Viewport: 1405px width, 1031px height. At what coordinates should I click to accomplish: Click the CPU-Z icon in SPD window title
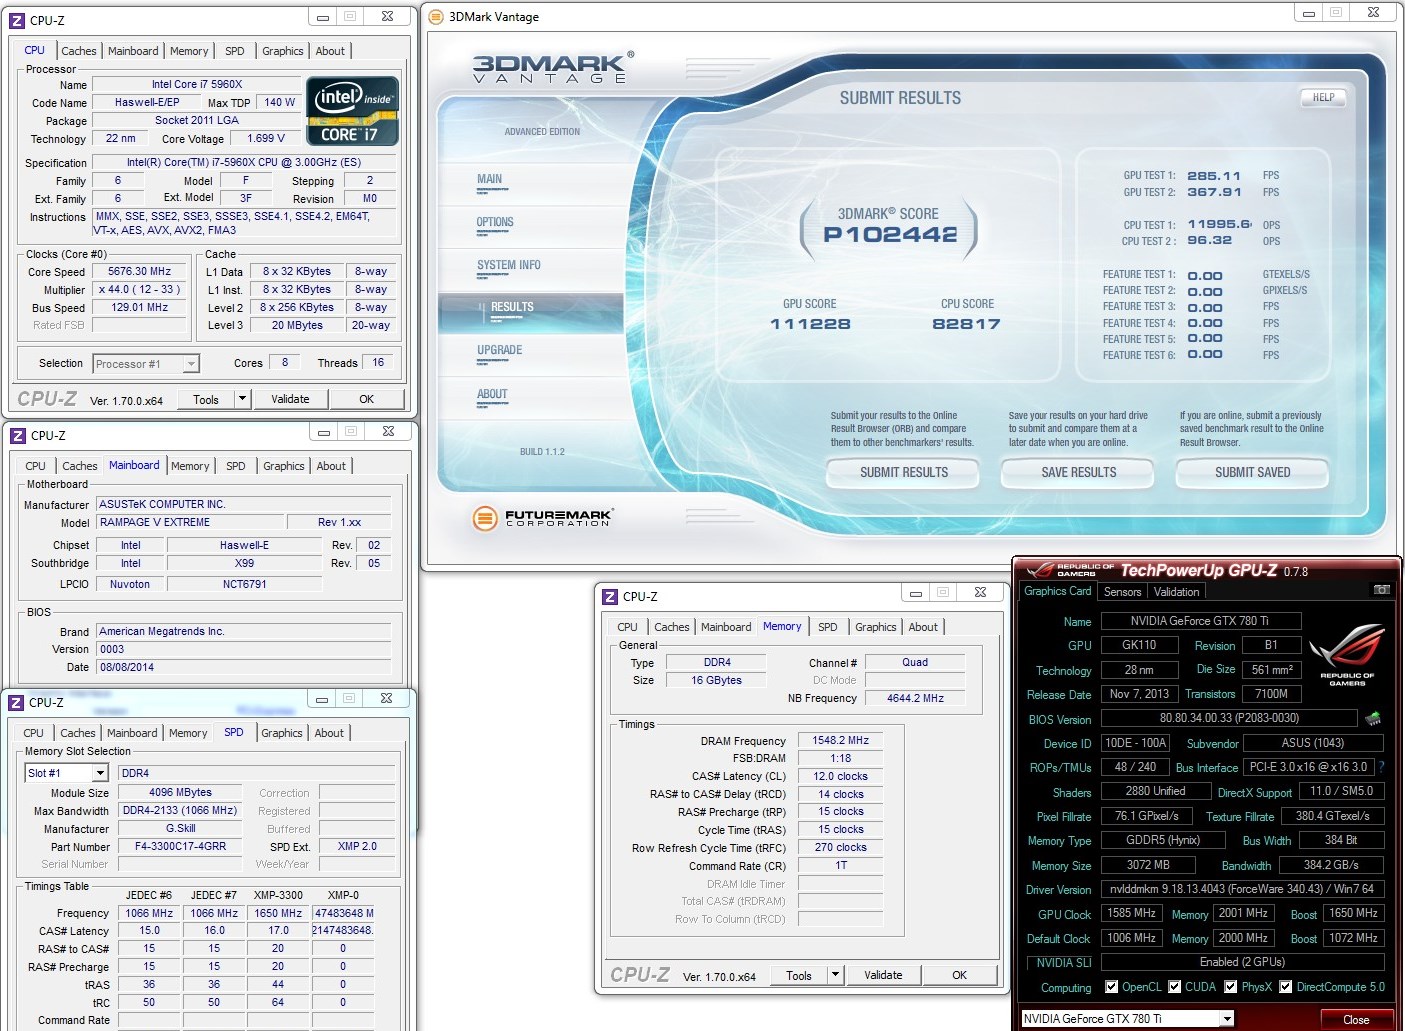(16, 702)
